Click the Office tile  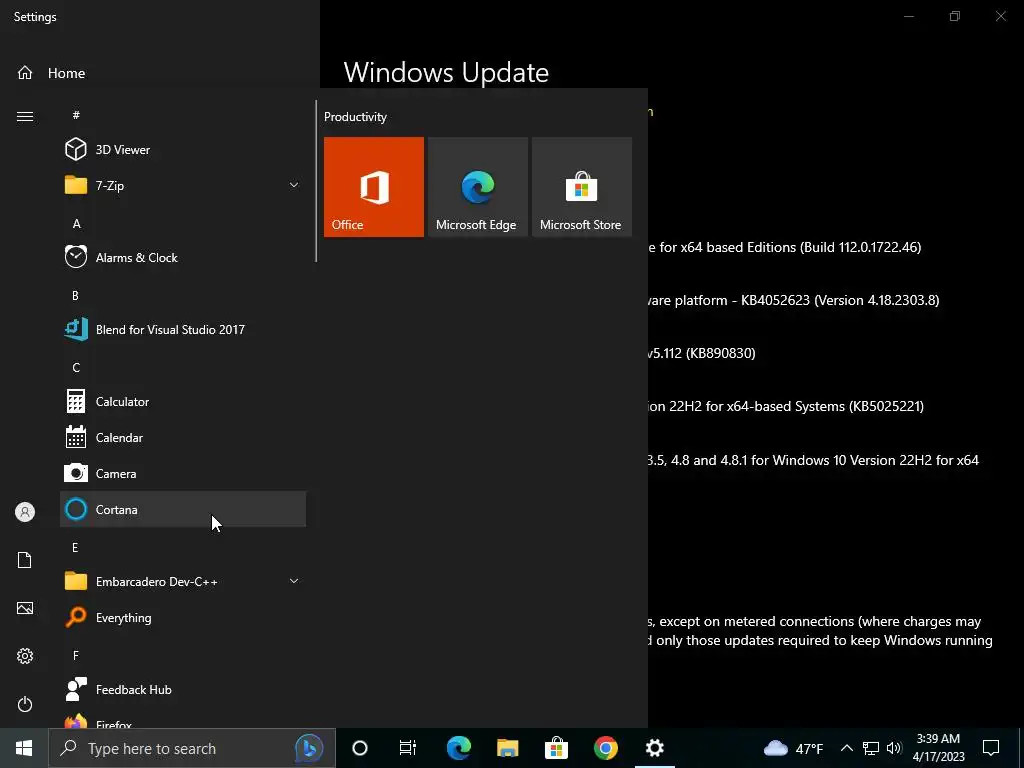click(374, 187)
